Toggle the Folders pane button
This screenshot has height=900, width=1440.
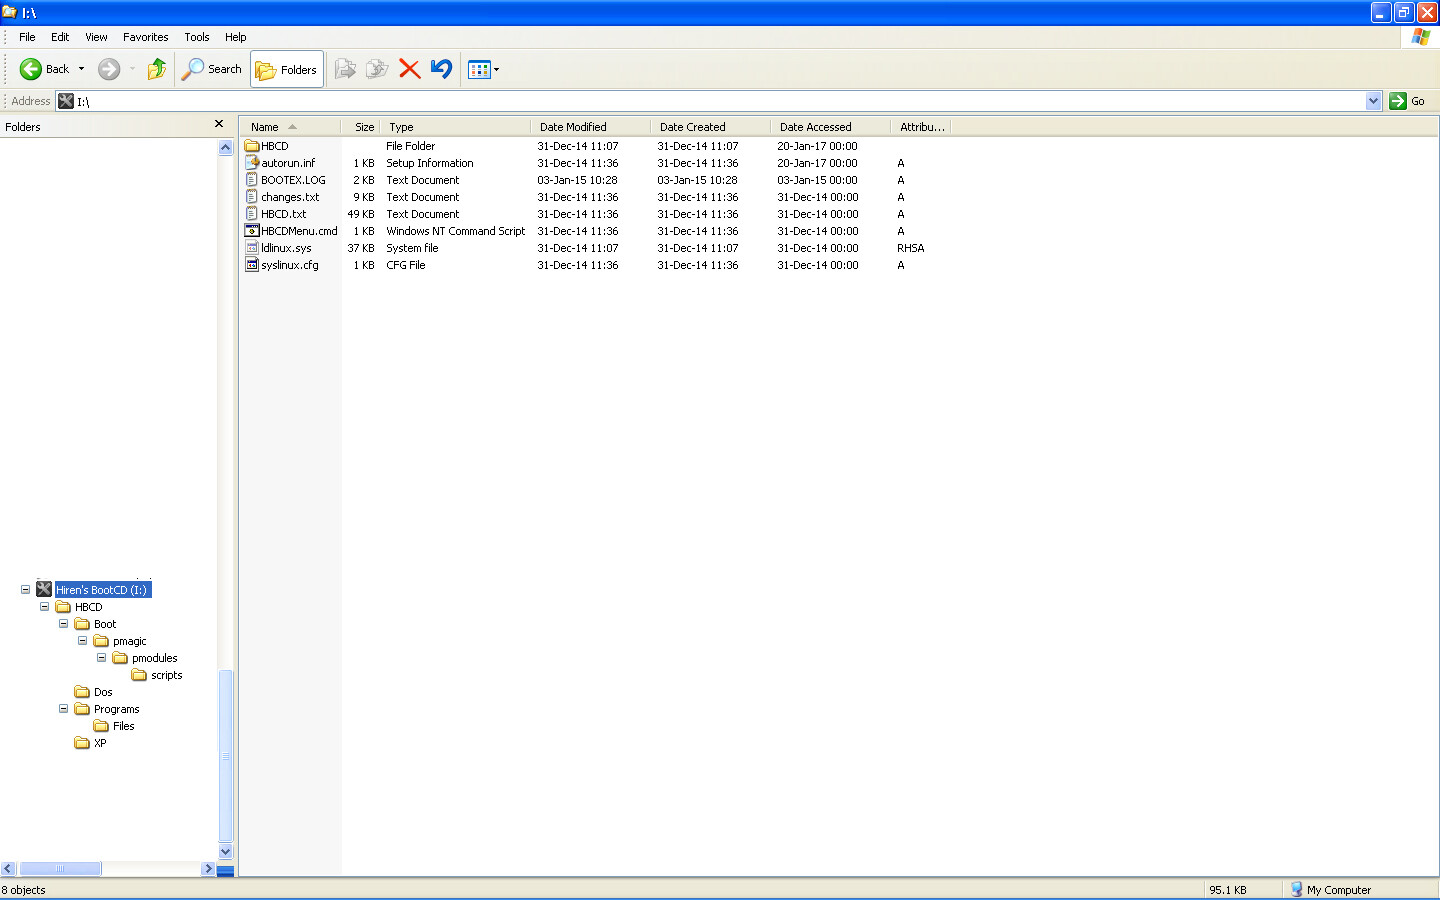click(287, 69)
